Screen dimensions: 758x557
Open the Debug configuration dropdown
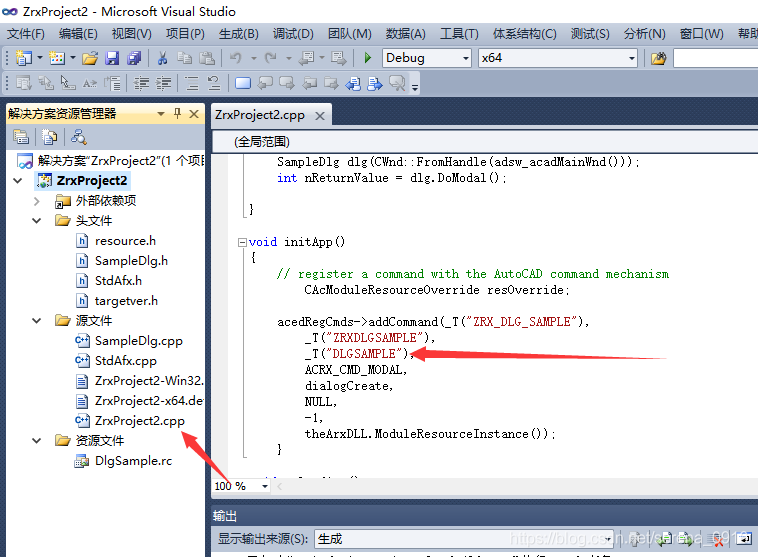(466, 59)
